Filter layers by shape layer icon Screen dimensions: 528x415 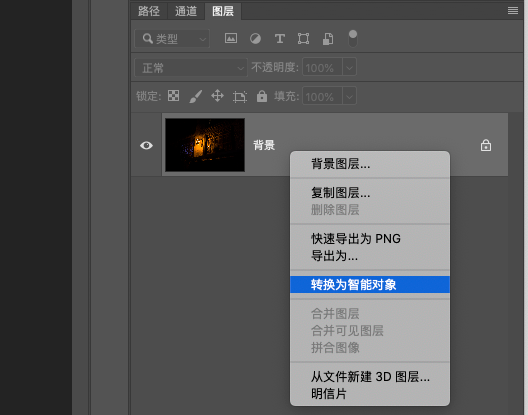coord(303,39)
